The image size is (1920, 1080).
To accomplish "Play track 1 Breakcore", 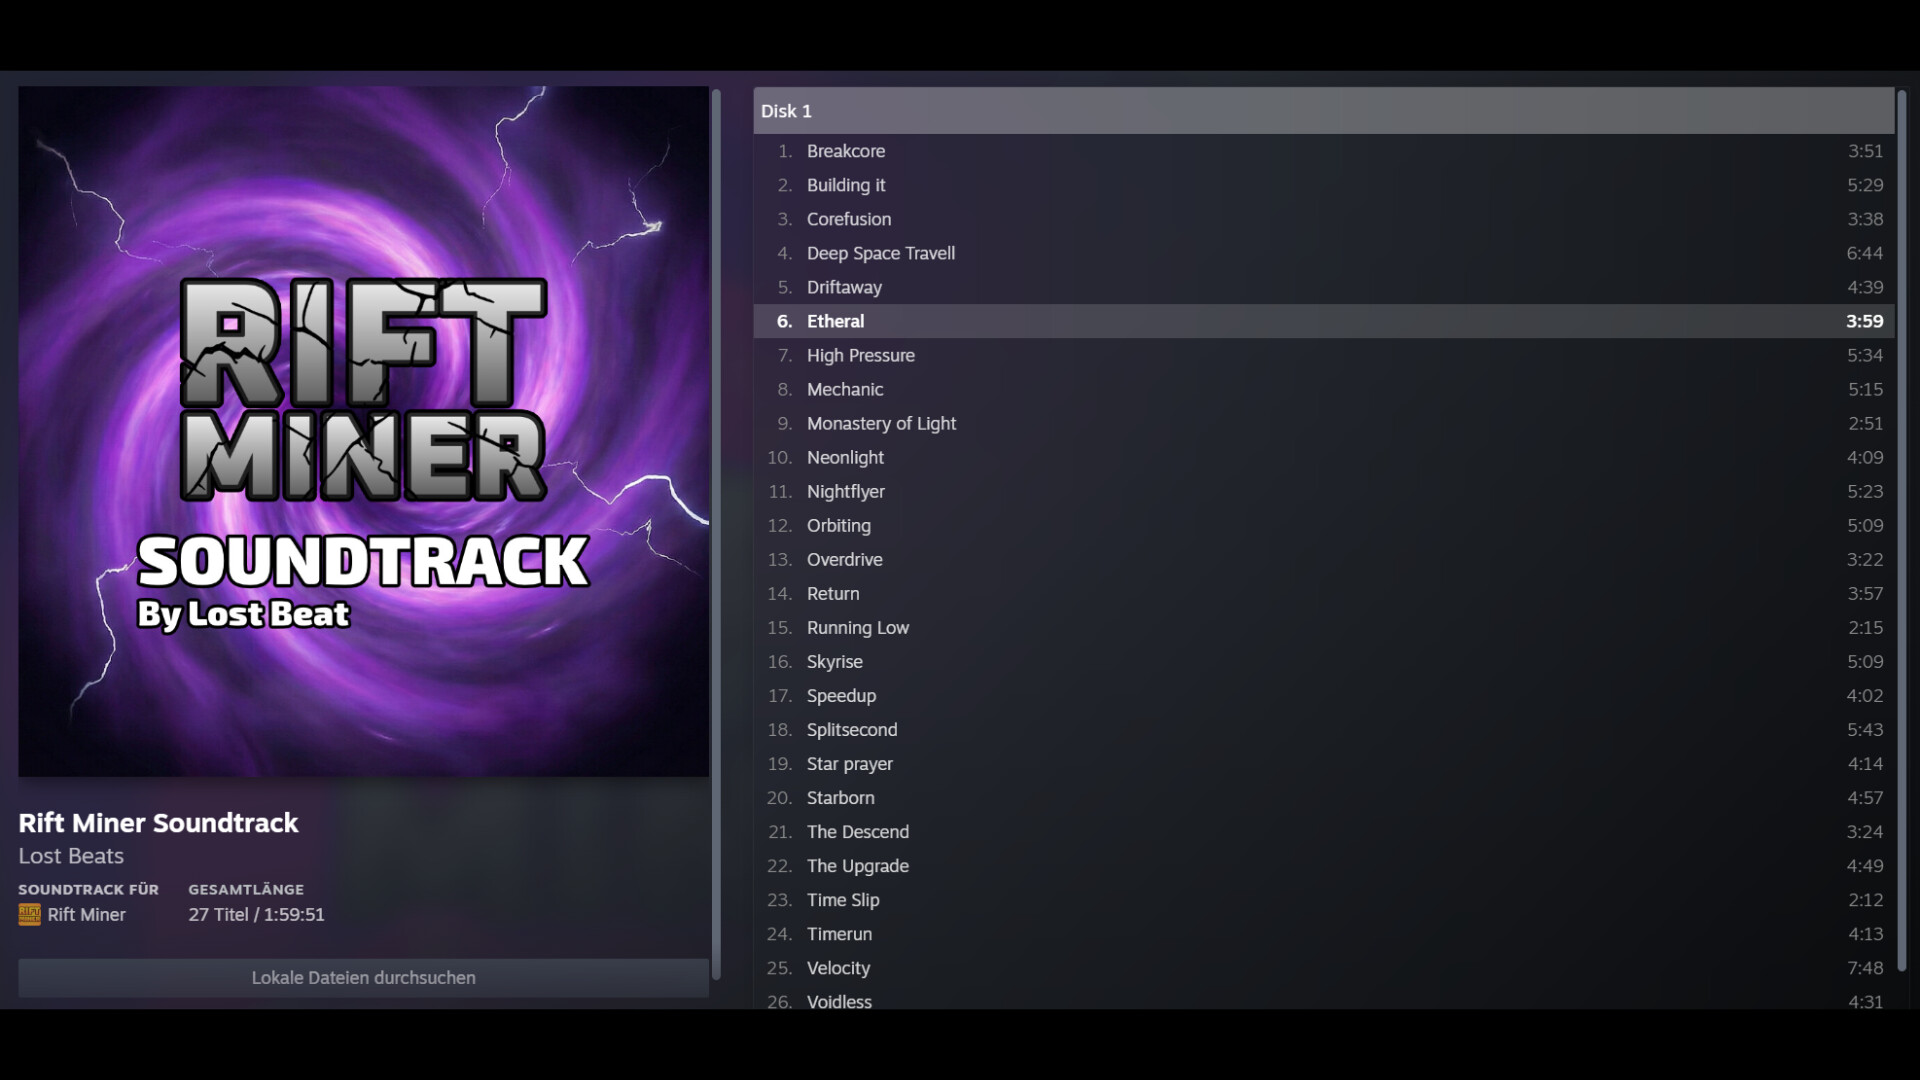I will point(846,151).
